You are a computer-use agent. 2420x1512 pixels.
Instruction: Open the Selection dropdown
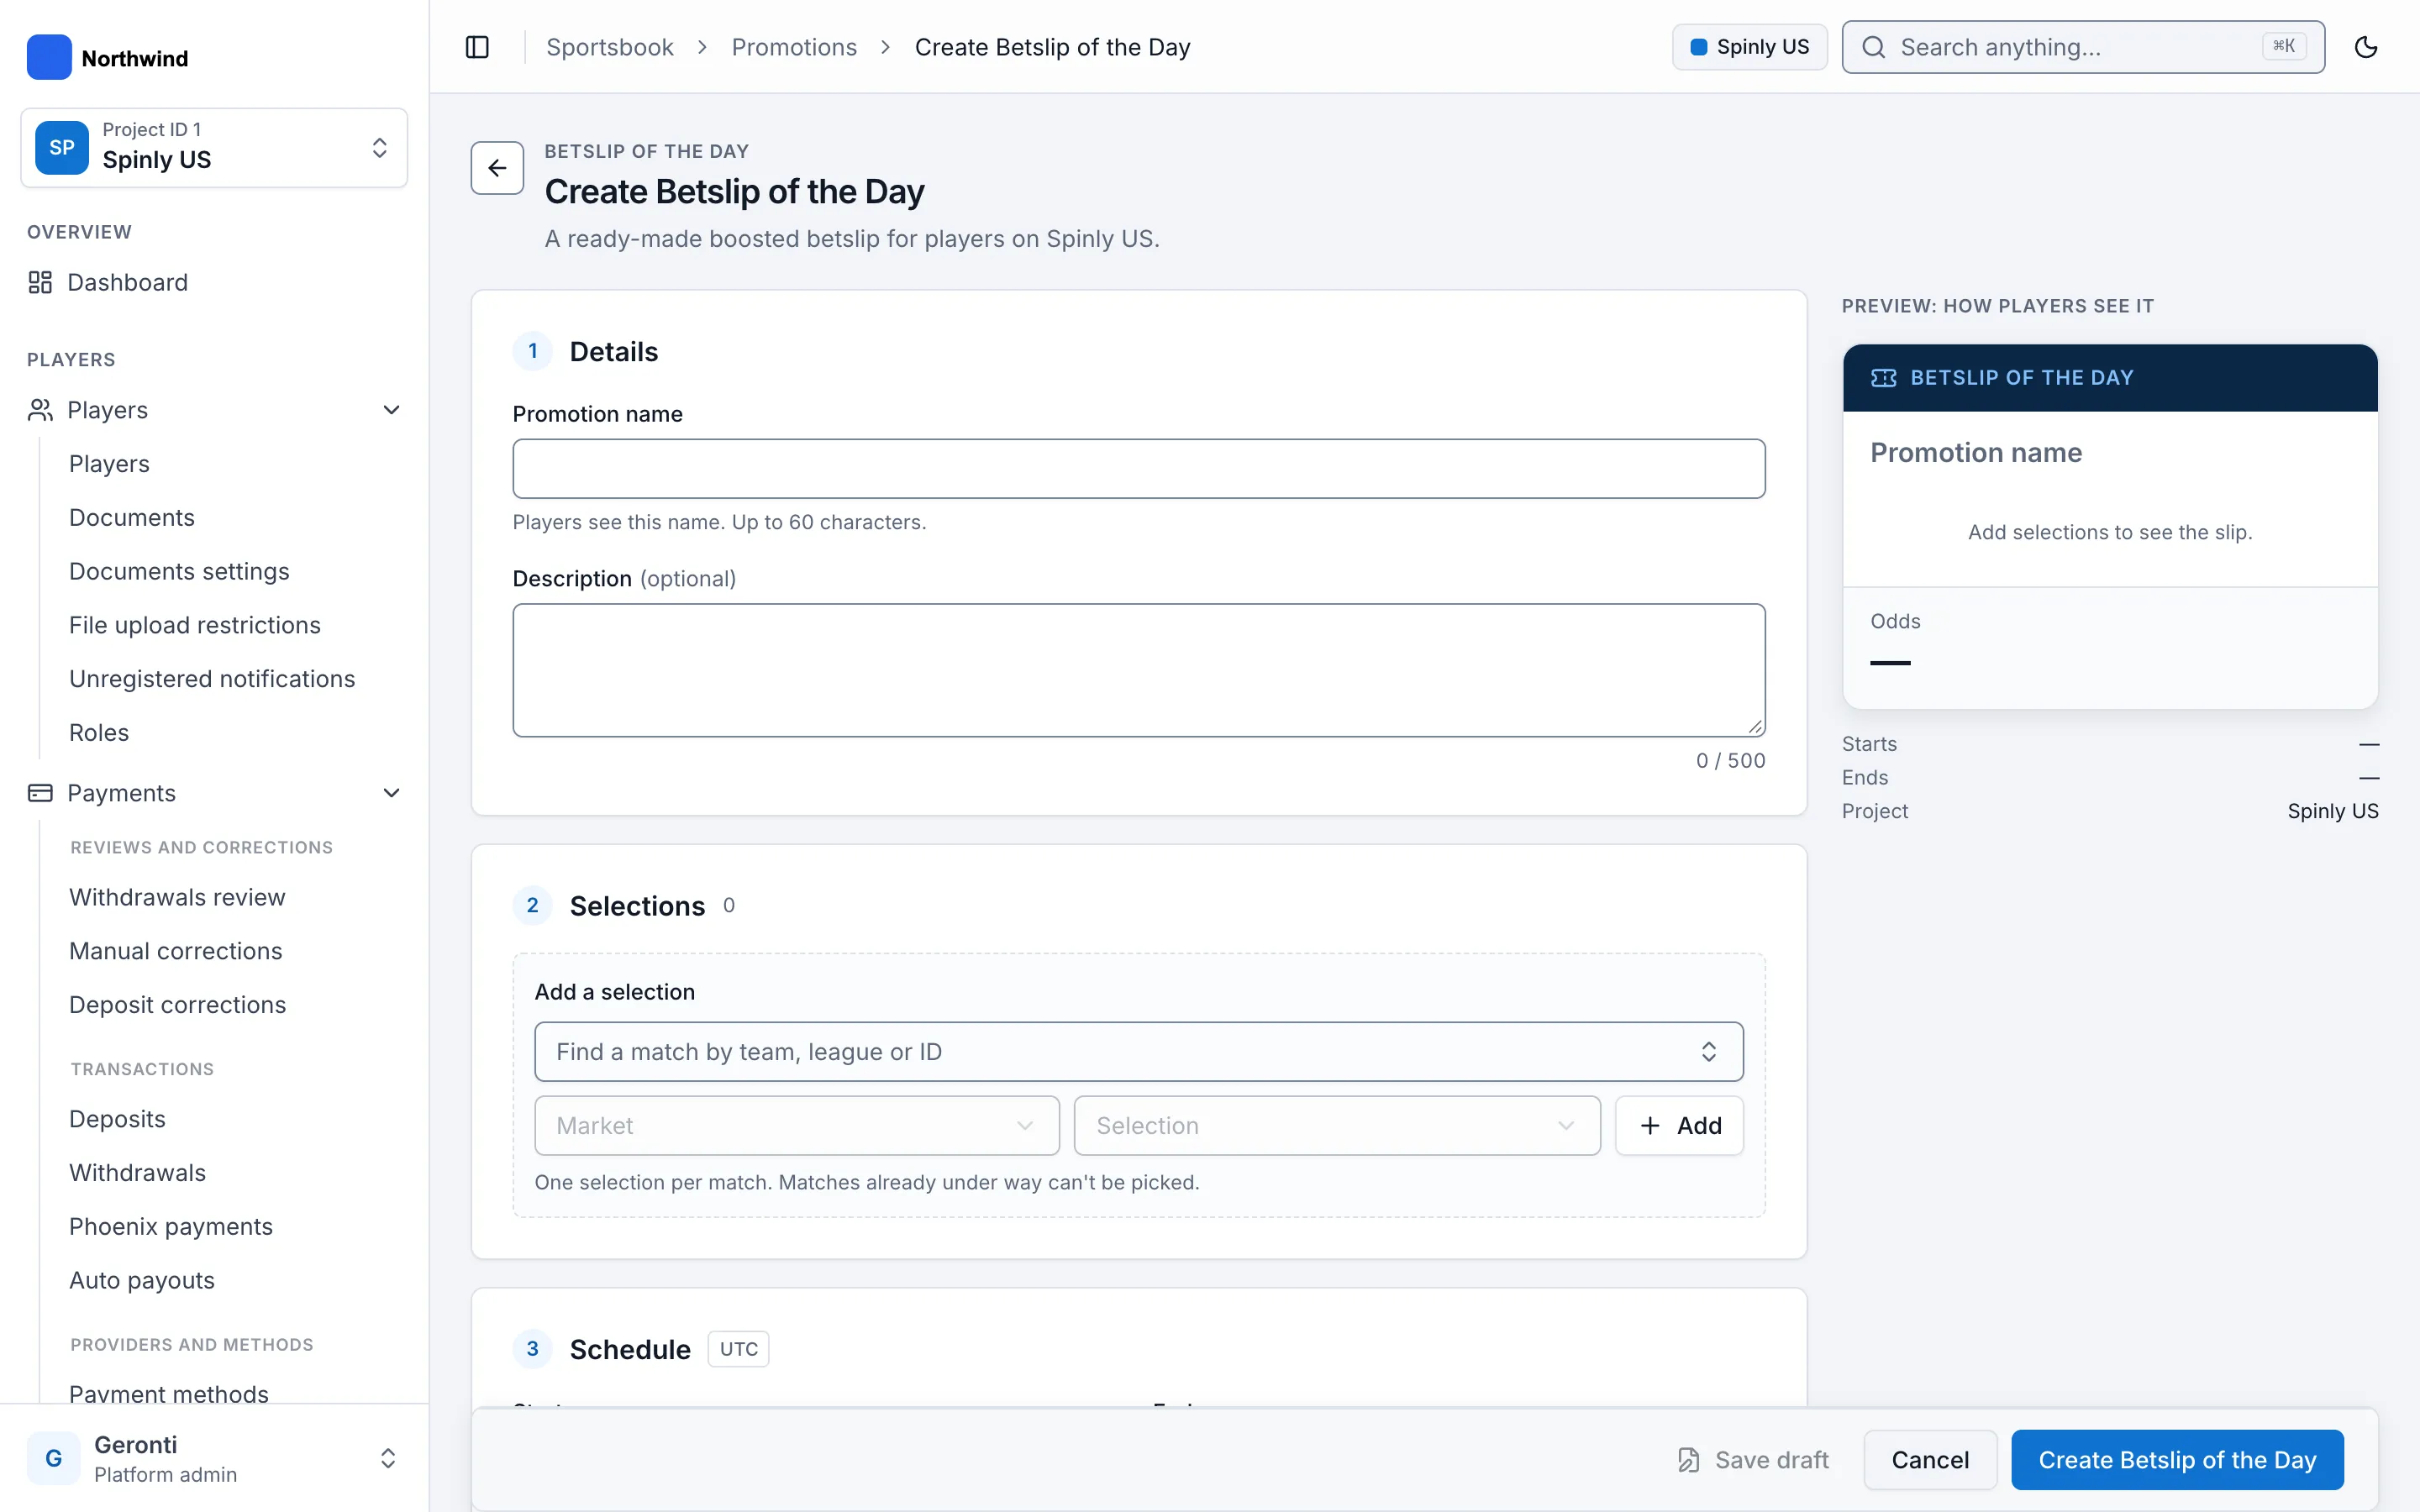1337,1126
